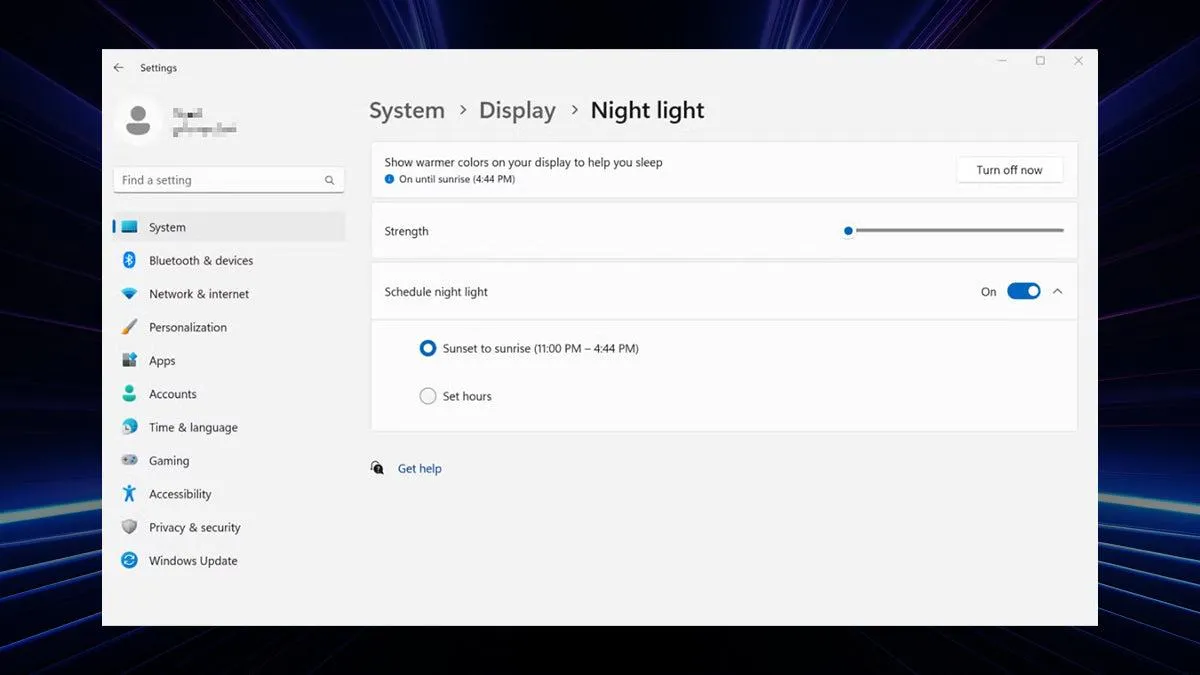The width and height of the screenshot is (1200, 675).
Task: Open the Apps icon in sidebar
Action: click(129, 360)
